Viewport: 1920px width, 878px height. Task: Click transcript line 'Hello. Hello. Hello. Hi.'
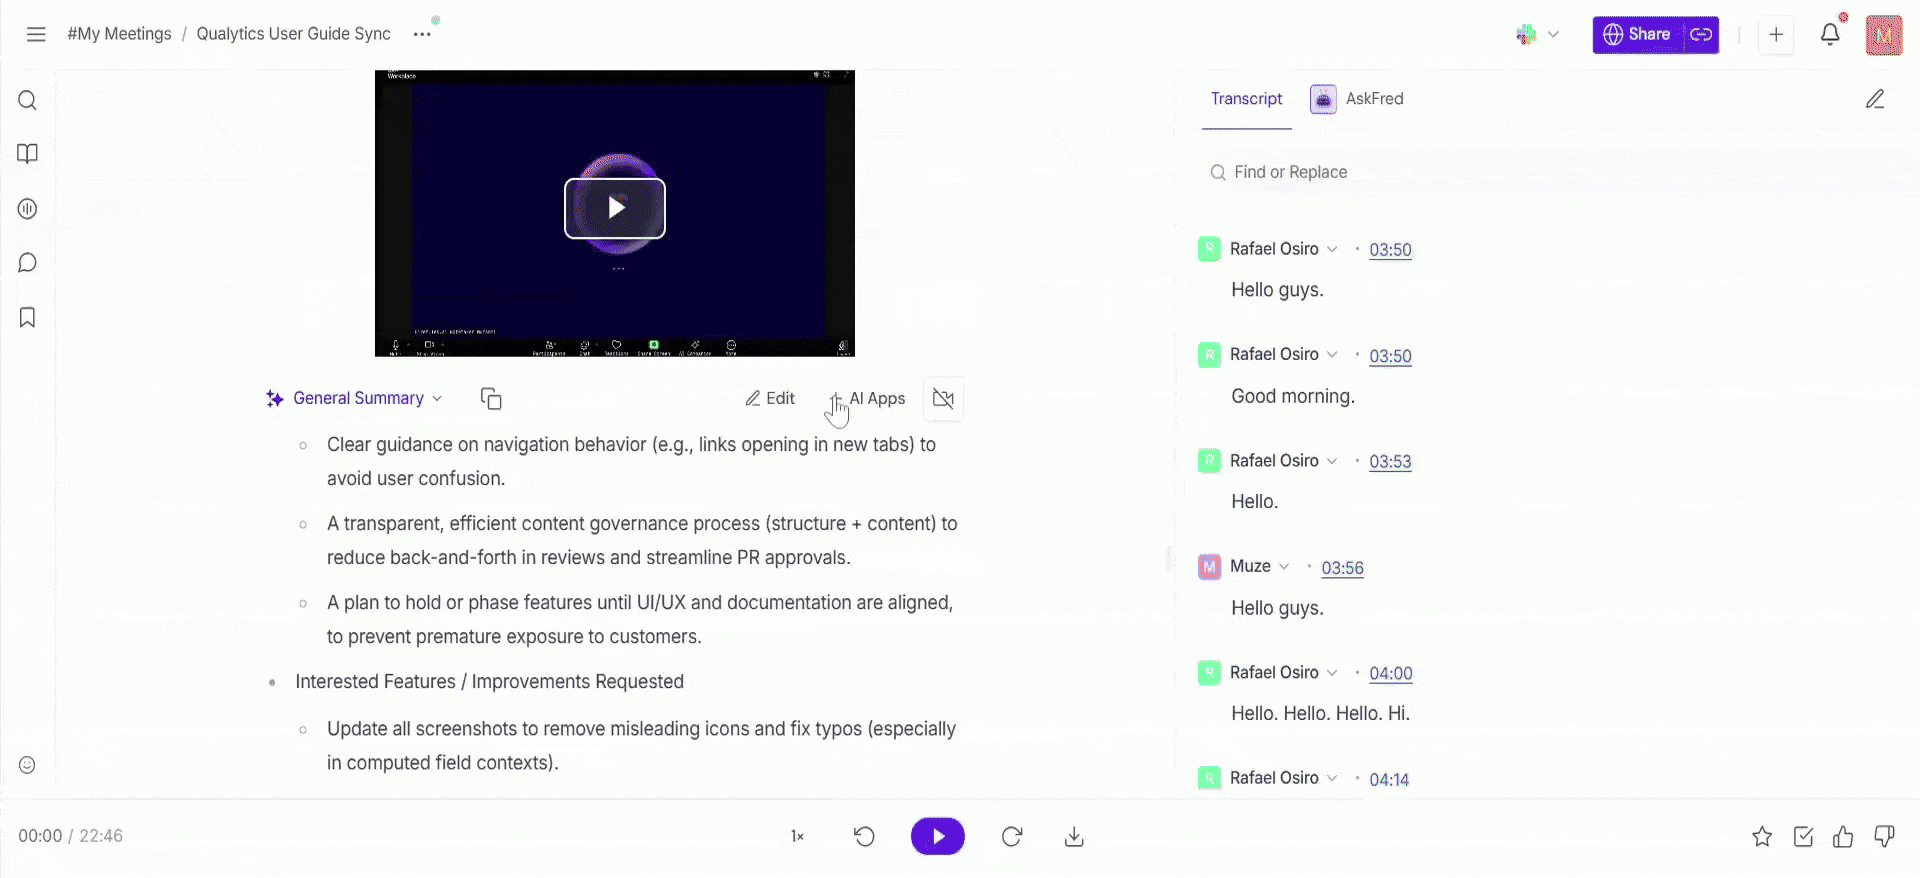[x=1320, y=714]
